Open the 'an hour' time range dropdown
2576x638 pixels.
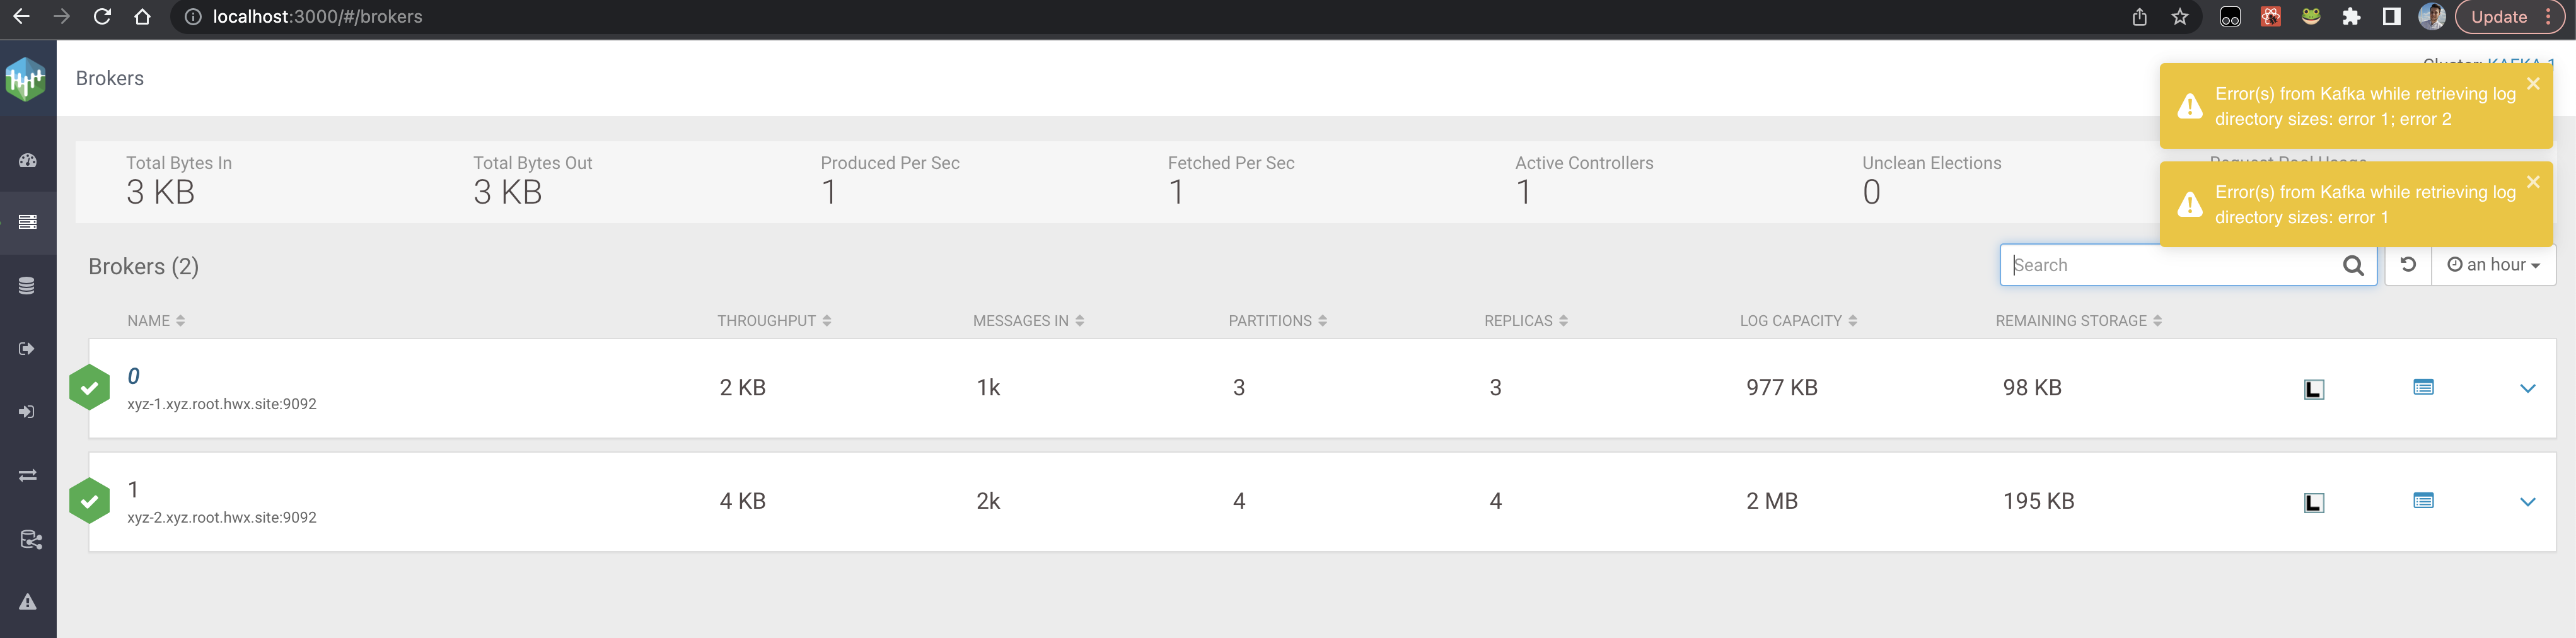(x=2493, y=265)
